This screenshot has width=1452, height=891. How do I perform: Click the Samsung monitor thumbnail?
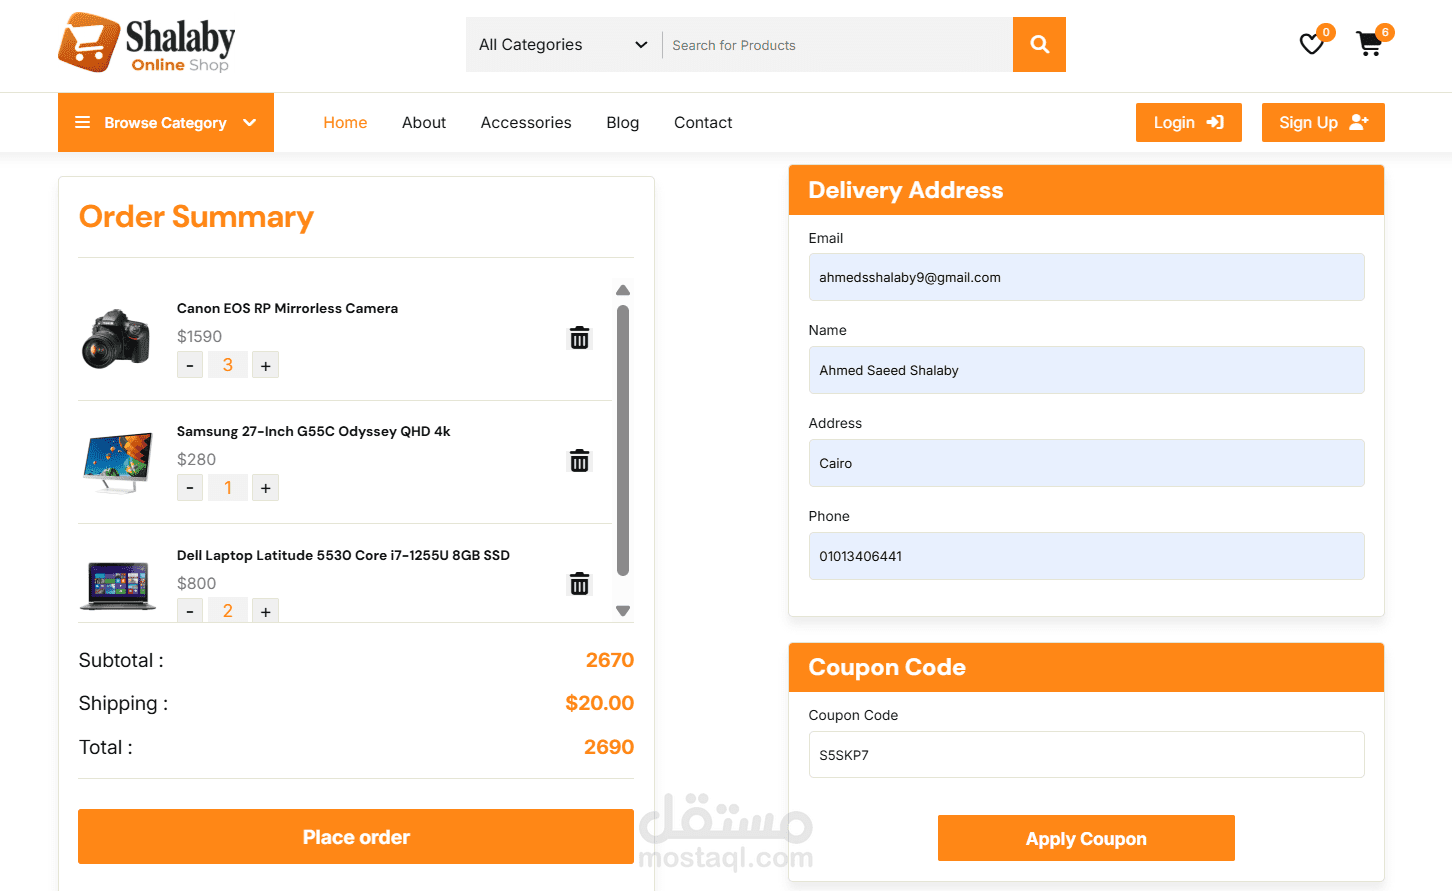(117, 462)
